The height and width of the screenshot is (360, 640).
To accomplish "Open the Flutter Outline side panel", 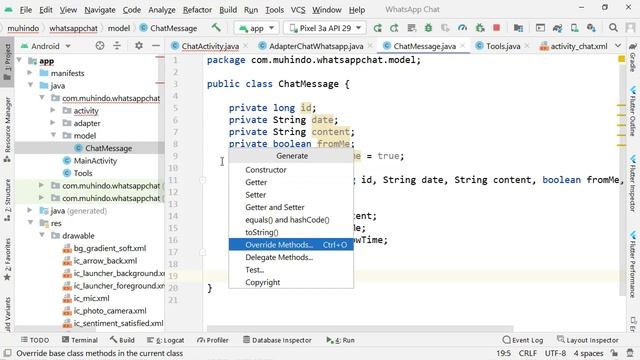I will click(633, 111).
